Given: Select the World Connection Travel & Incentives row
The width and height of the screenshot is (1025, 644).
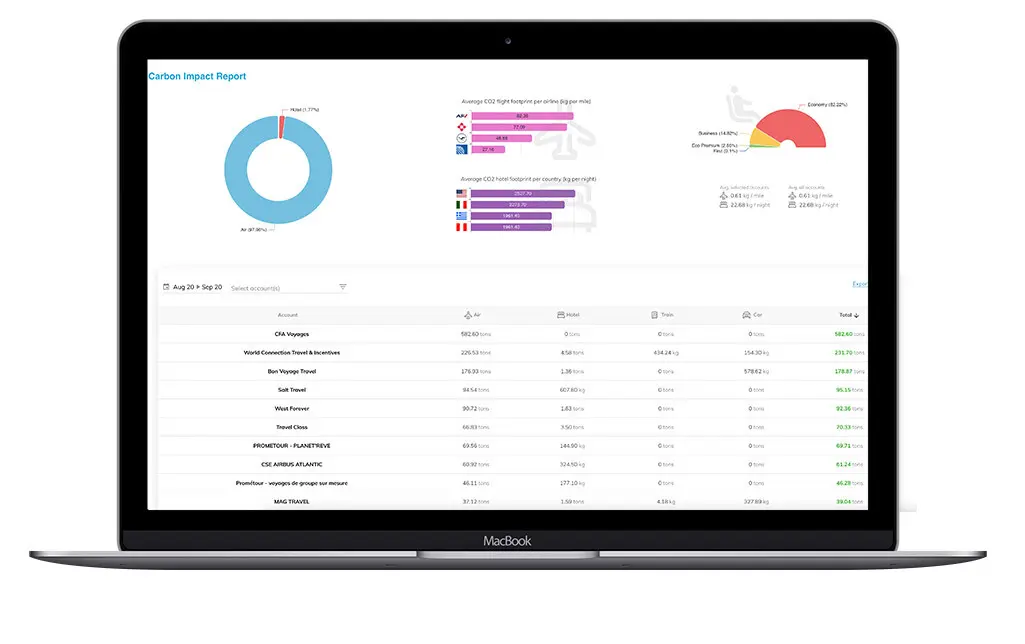Looking at the screenshot, I should point(292,353).
